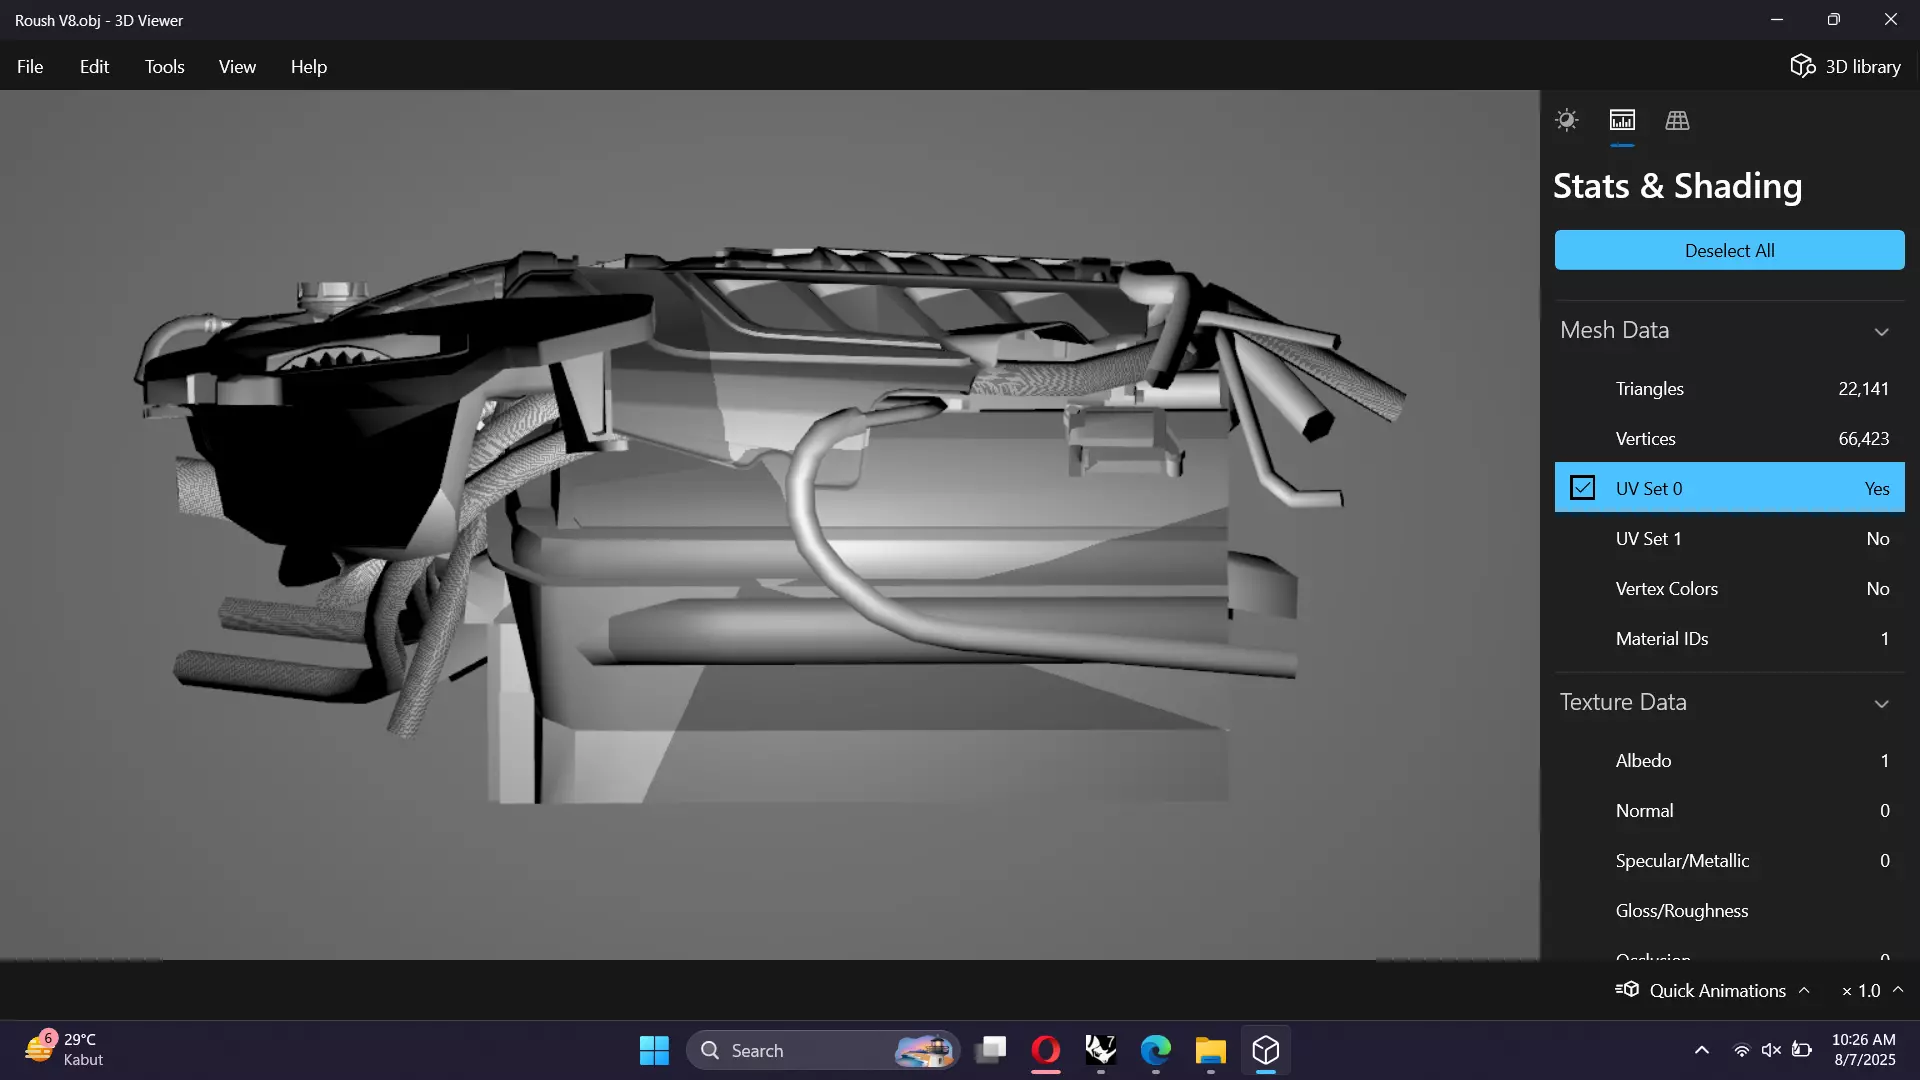Select the Gloss/Roughness texture row

pyautogui.click(x=1729, y=910)
